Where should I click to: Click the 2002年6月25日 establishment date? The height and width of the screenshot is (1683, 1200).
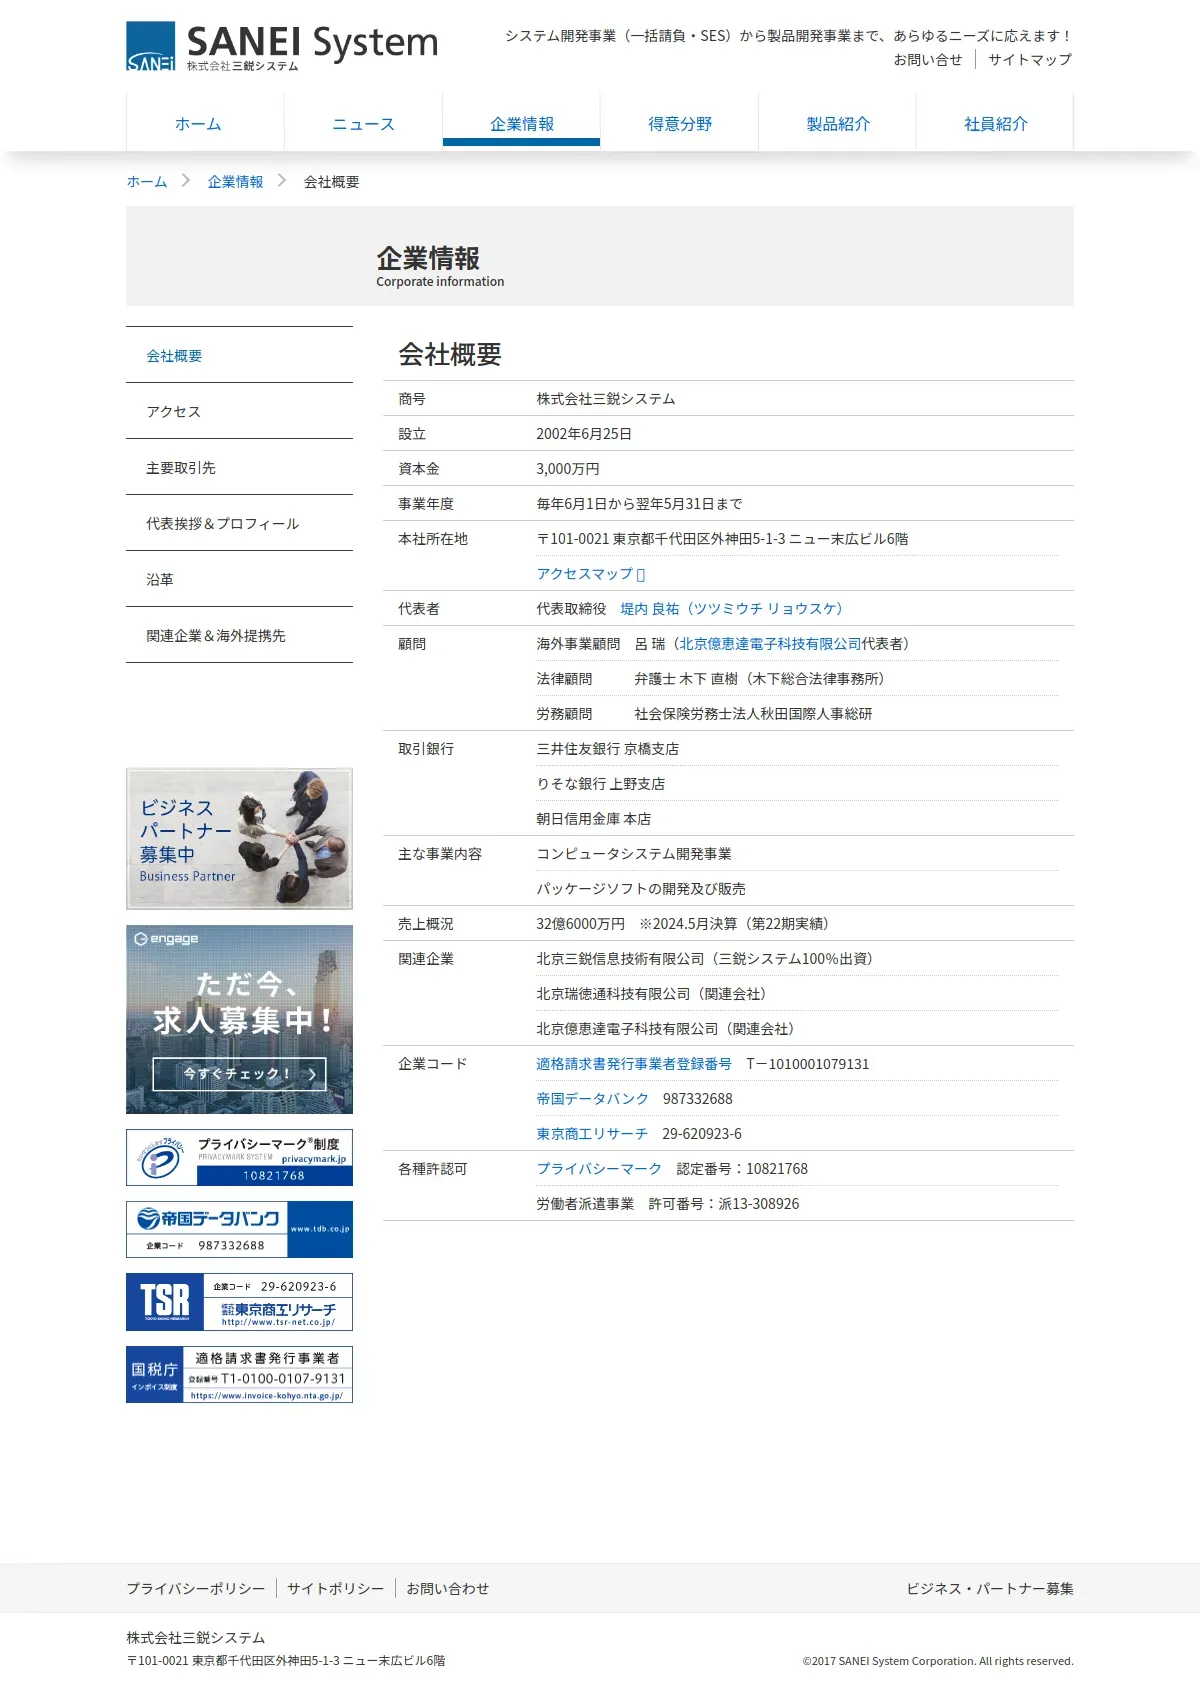[x=584, y=434]
